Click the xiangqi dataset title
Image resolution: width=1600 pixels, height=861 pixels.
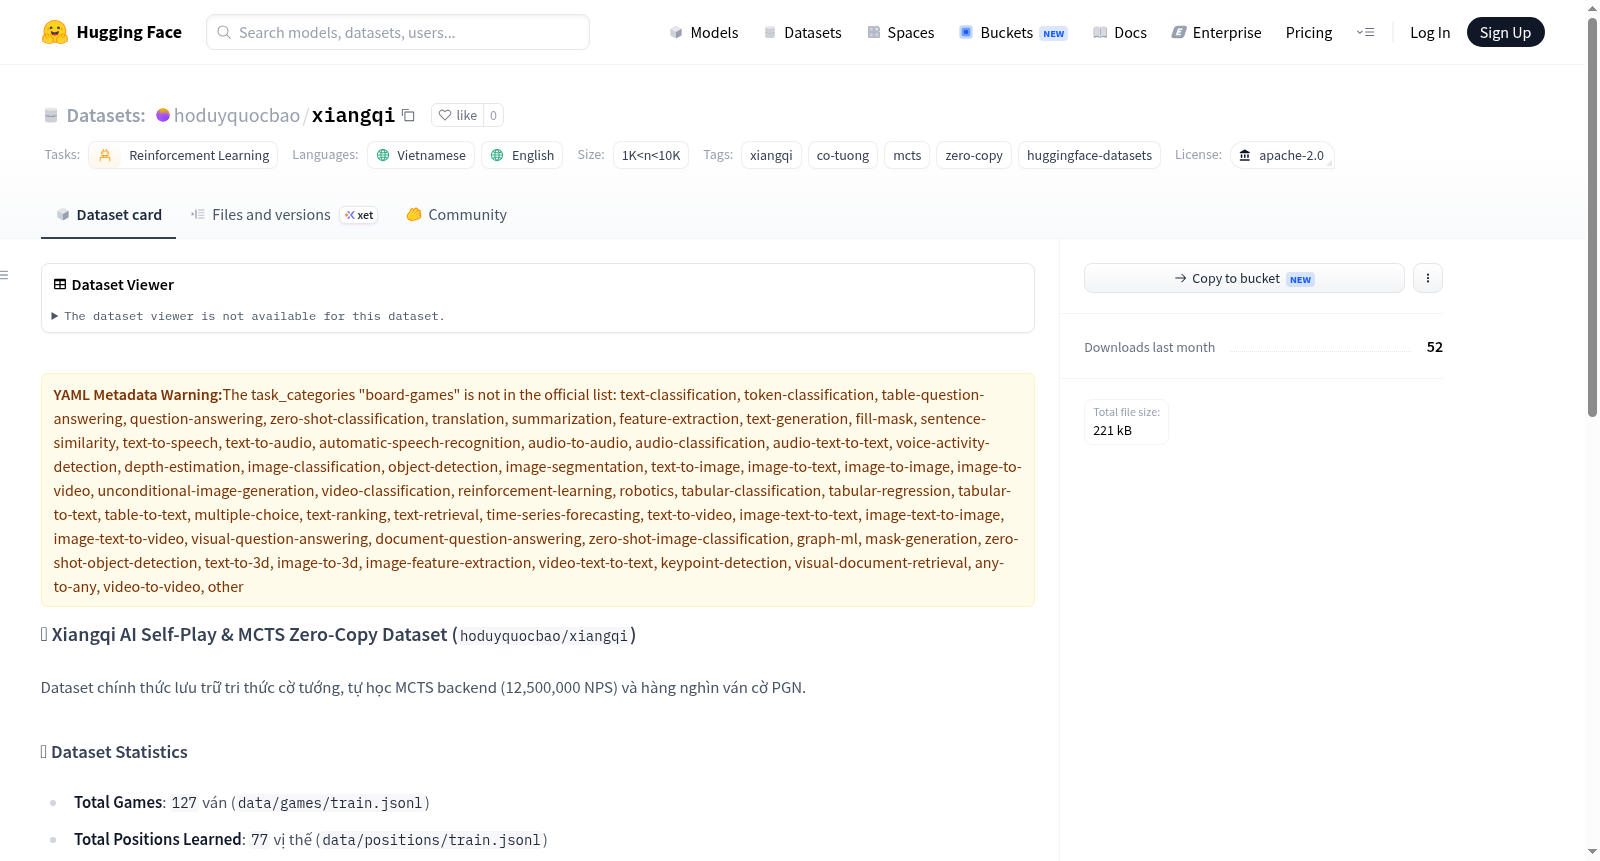(x=353, y=115)
